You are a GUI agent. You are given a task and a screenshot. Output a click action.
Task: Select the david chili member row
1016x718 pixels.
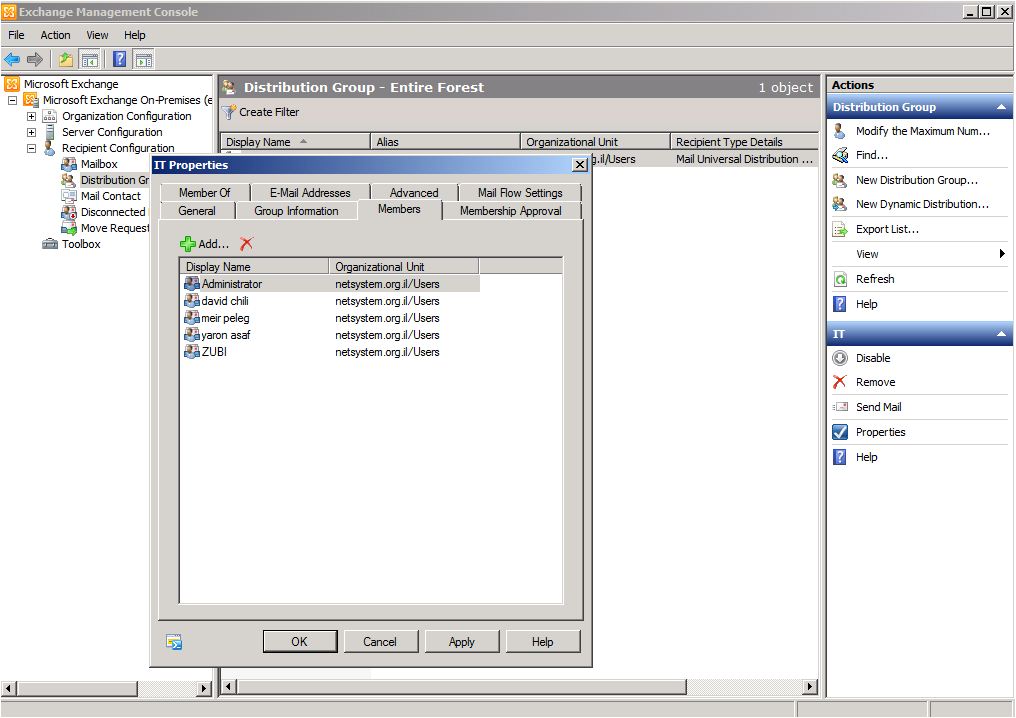click(330, 301)
